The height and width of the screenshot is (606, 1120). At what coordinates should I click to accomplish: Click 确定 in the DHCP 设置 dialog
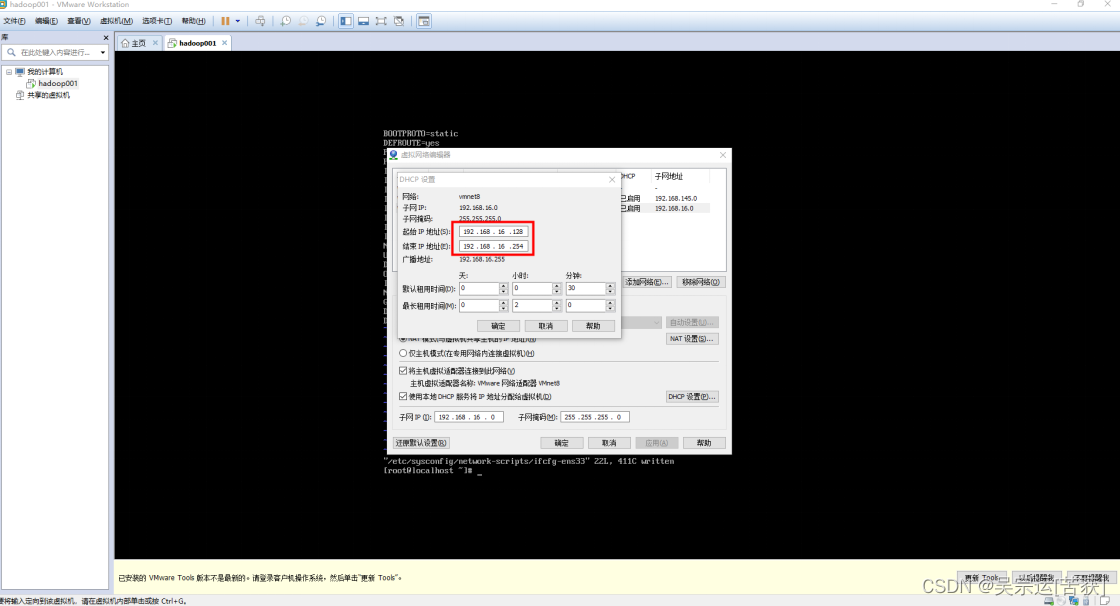click(x=498, y=326)
